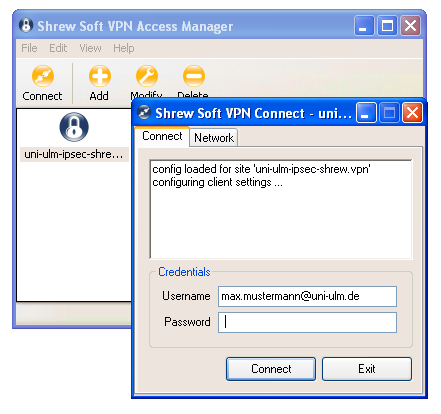Click into the Password field
Image resolution: width=441 pixels, height=414 pixels.
pos(307,322)
